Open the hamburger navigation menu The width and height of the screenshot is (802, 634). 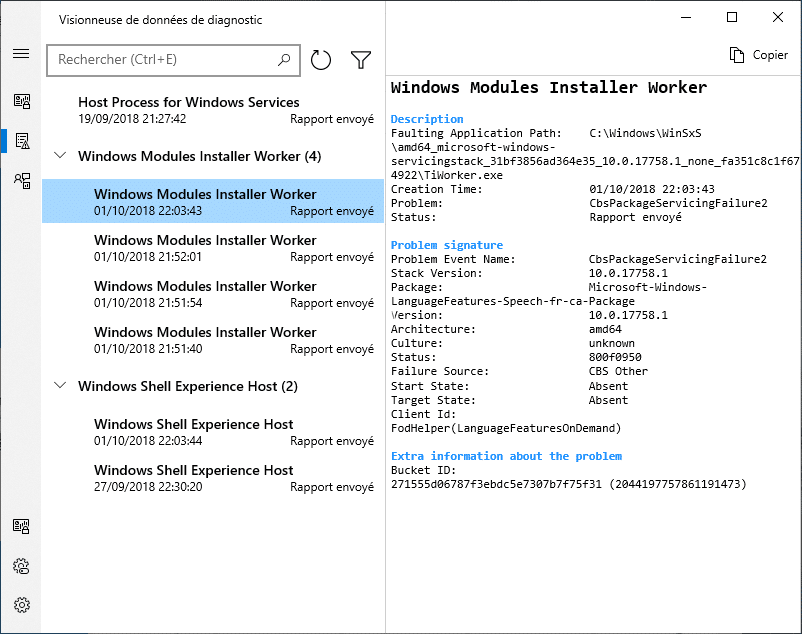pyautogui.click(x=21, y=53)
